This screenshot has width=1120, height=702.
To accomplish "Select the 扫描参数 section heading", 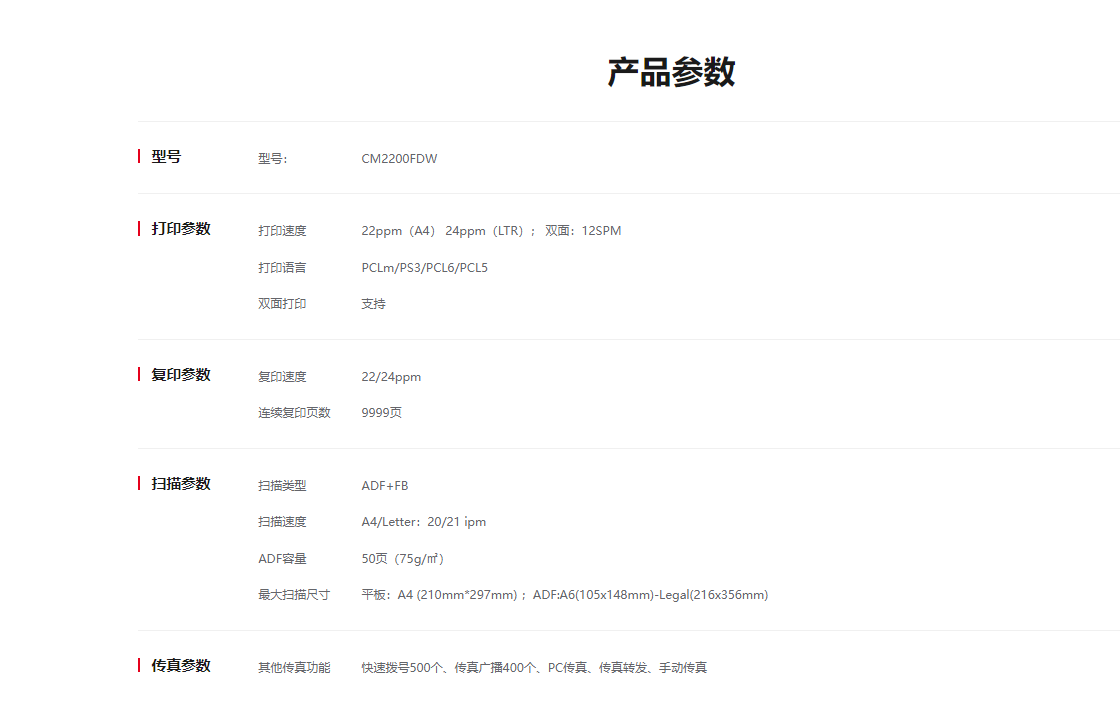I will pyautogui.click(x=181, y=484).
